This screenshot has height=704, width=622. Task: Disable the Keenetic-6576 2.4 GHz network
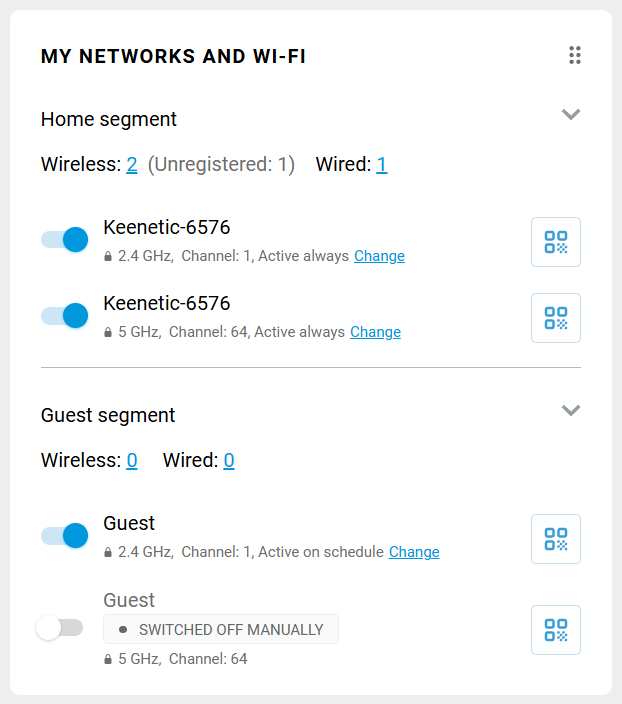[65, 240]
